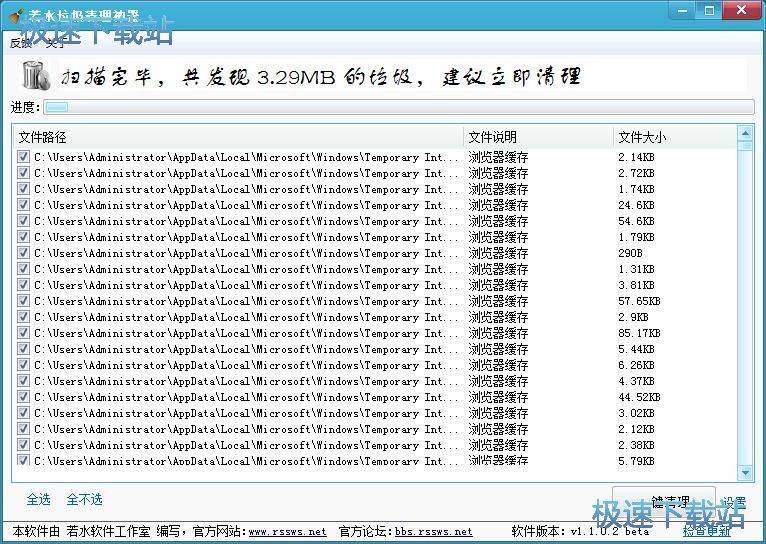Select the file size text 2.38KB
The image size is (766, 544).
tap(636, 445)
